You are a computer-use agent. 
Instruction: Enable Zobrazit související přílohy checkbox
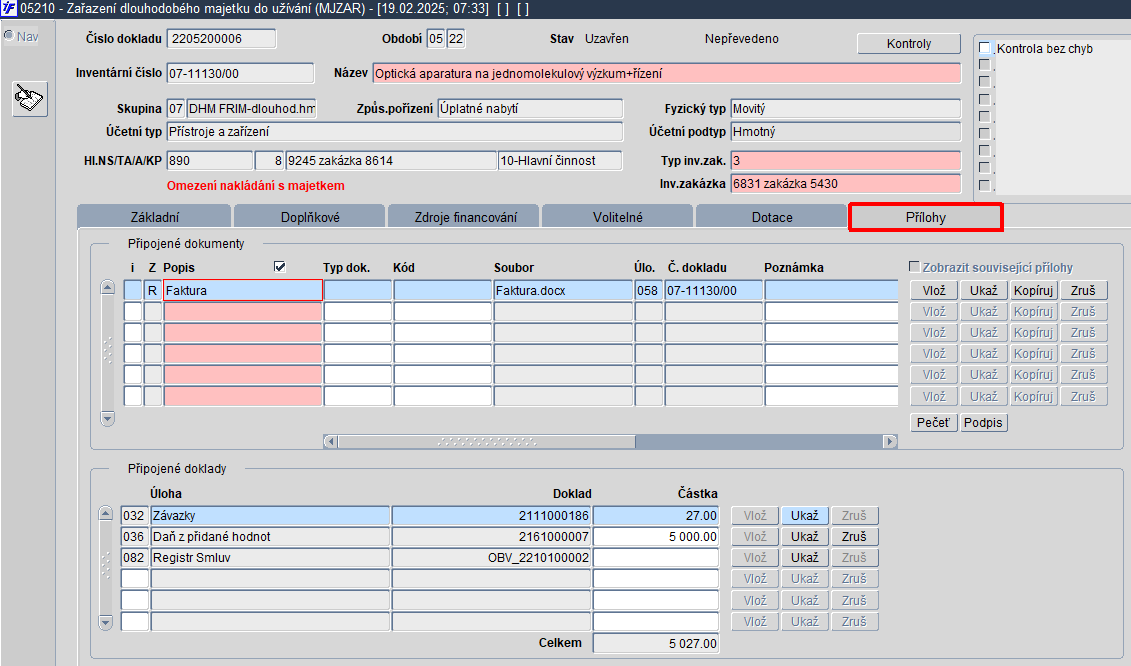[x=914, y=266]
